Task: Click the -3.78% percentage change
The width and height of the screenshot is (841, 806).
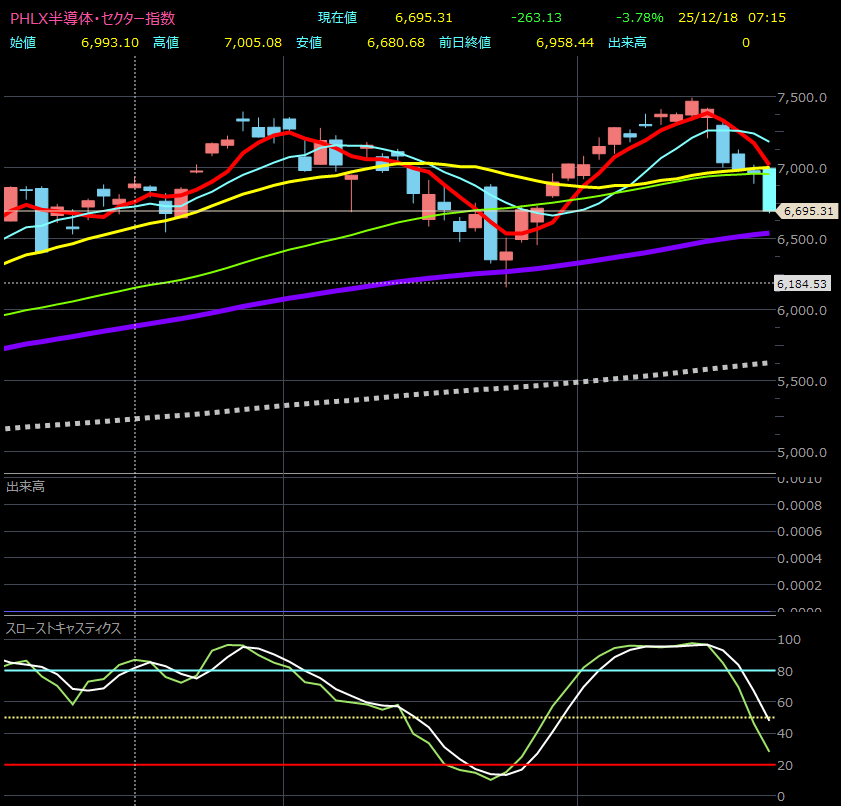Action: click(643, 18)
